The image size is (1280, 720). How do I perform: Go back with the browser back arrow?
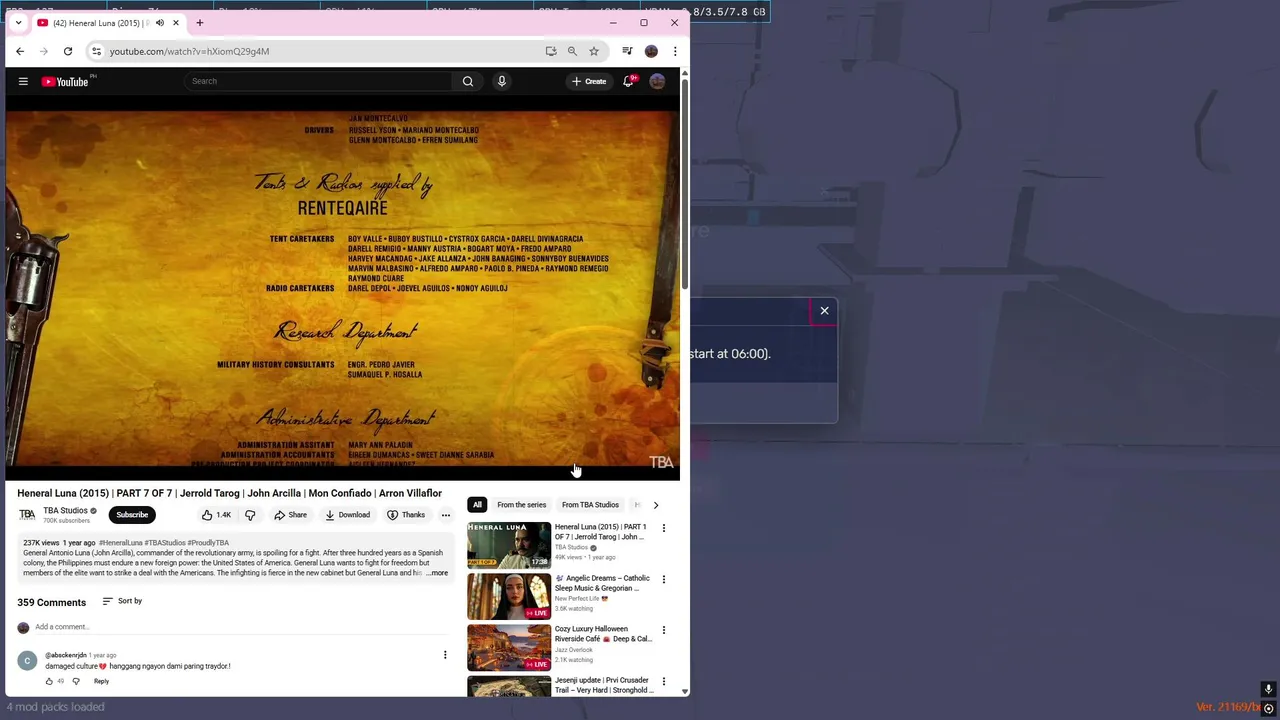tap(20, 51)
